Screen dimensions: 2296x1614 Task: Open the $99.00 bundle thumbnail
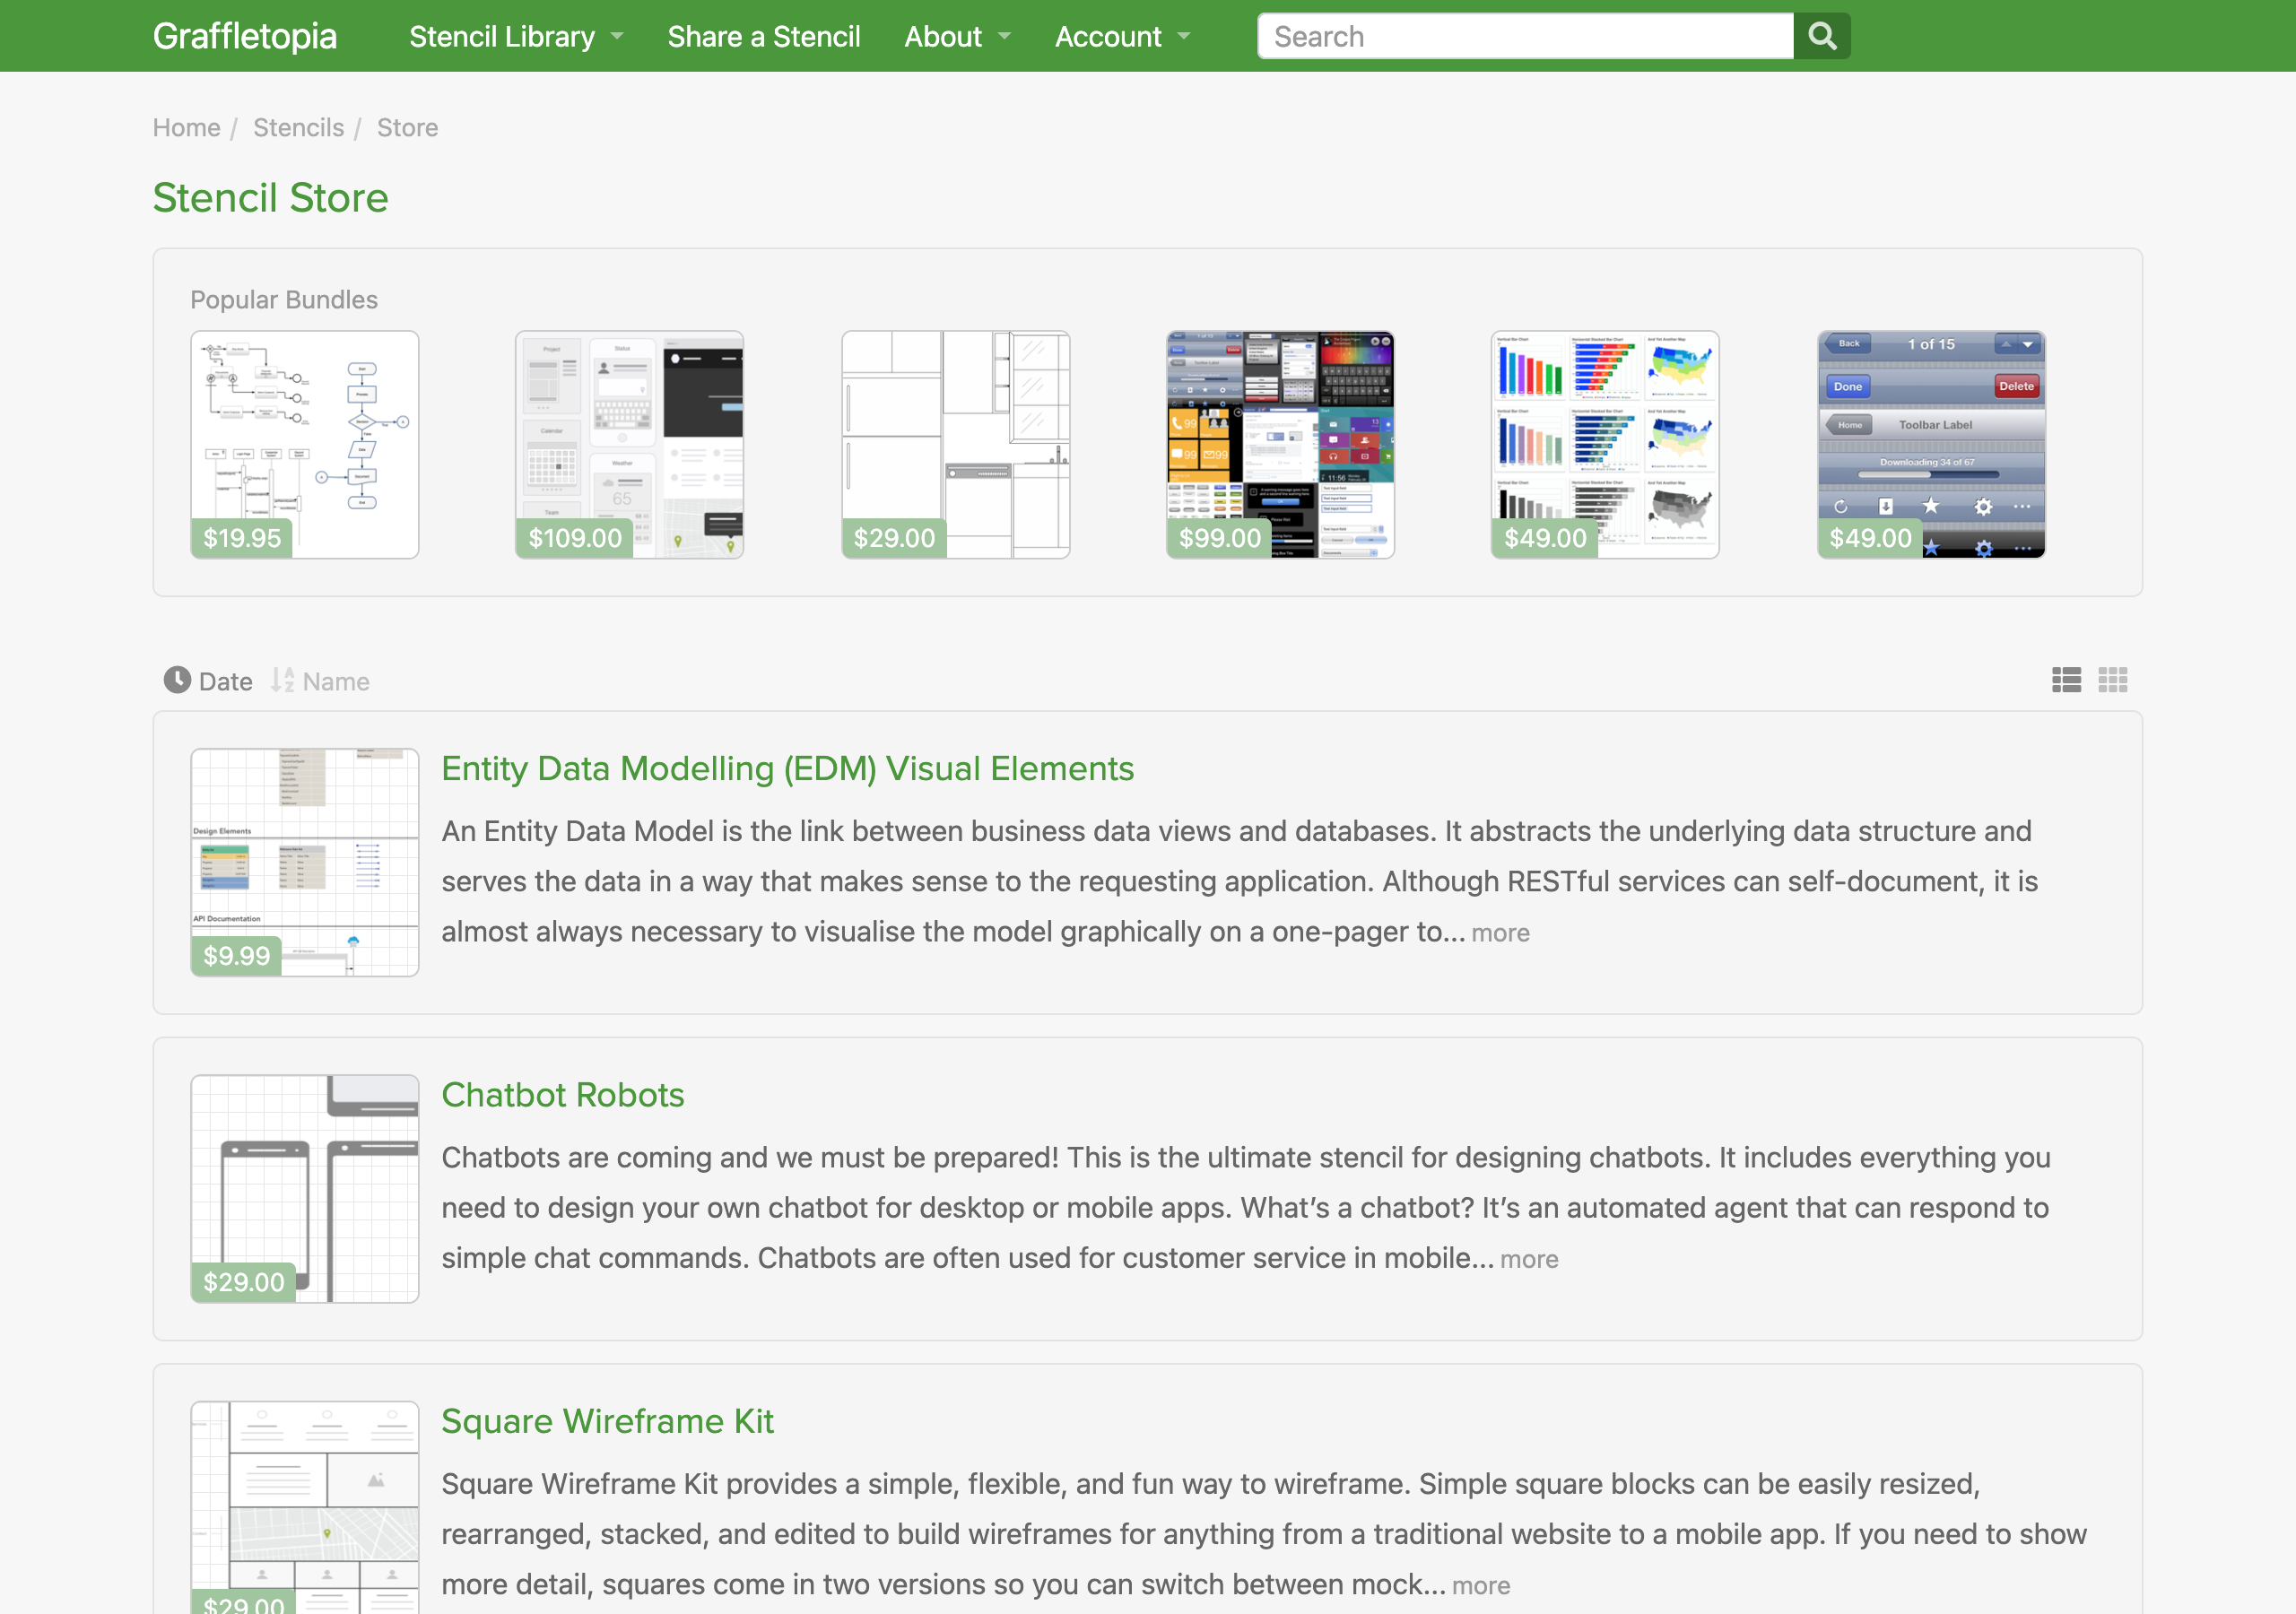1281,444
